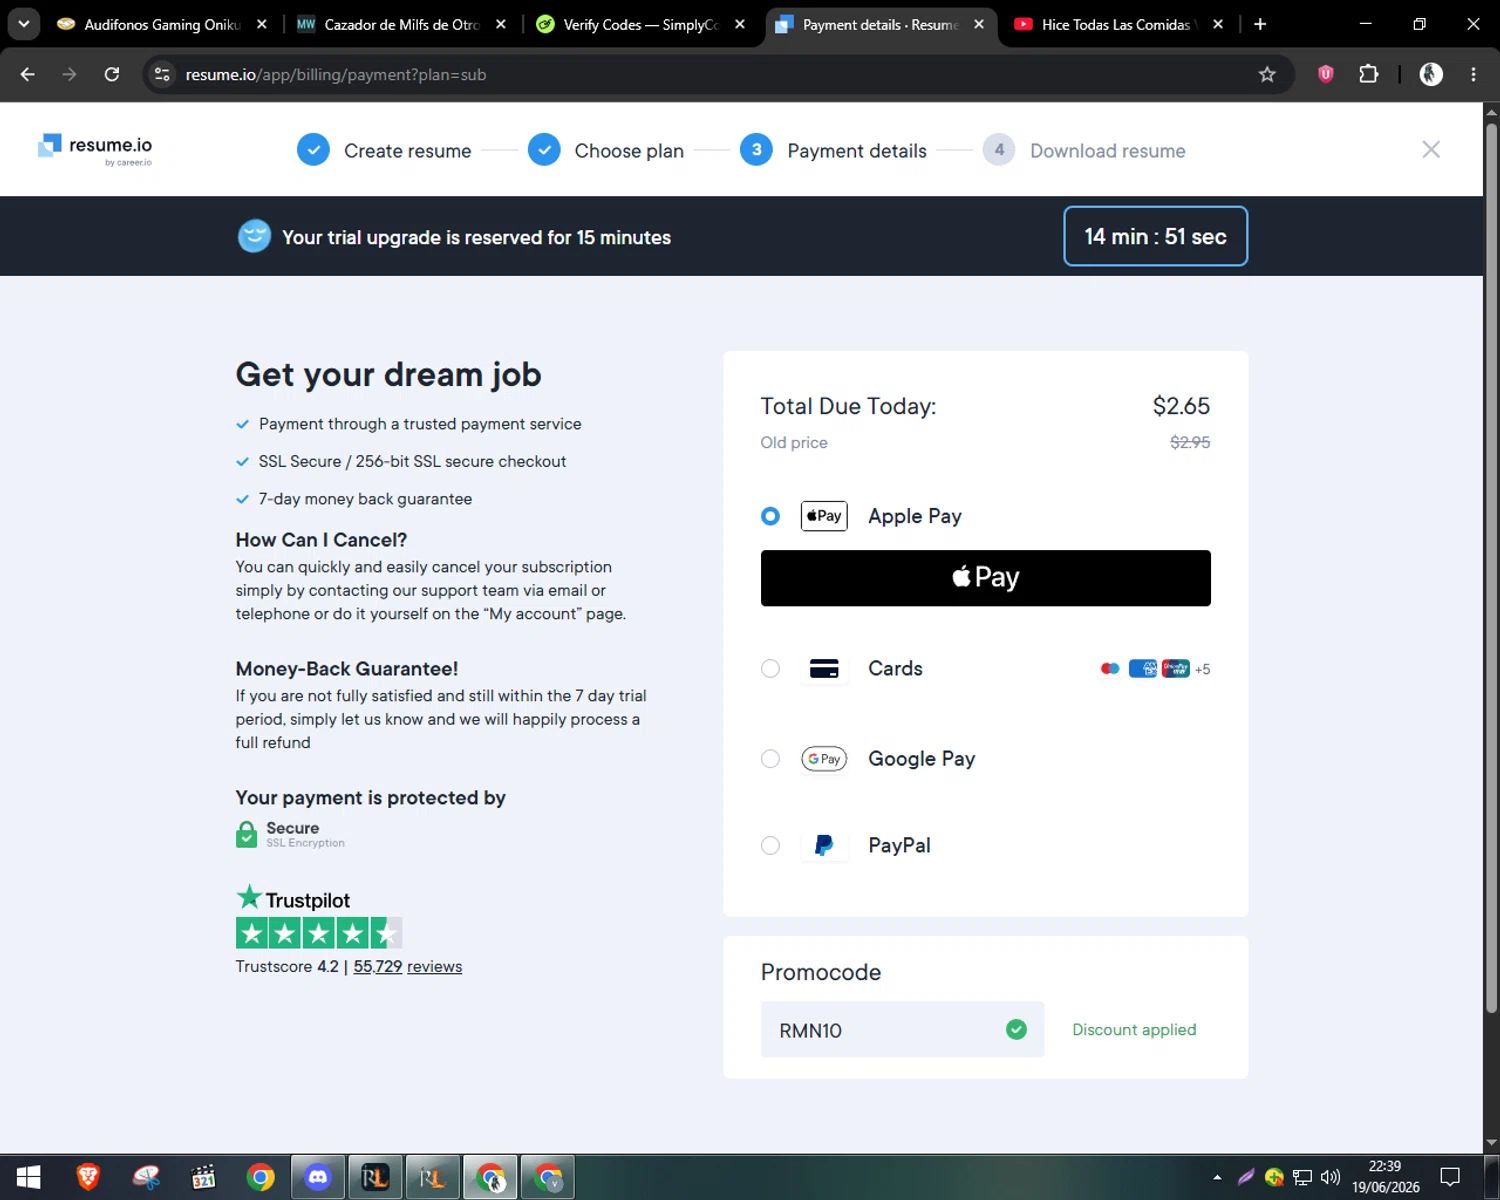Click the Maestro card brand icon
1500x1200 pixels.
point(1110,669)
